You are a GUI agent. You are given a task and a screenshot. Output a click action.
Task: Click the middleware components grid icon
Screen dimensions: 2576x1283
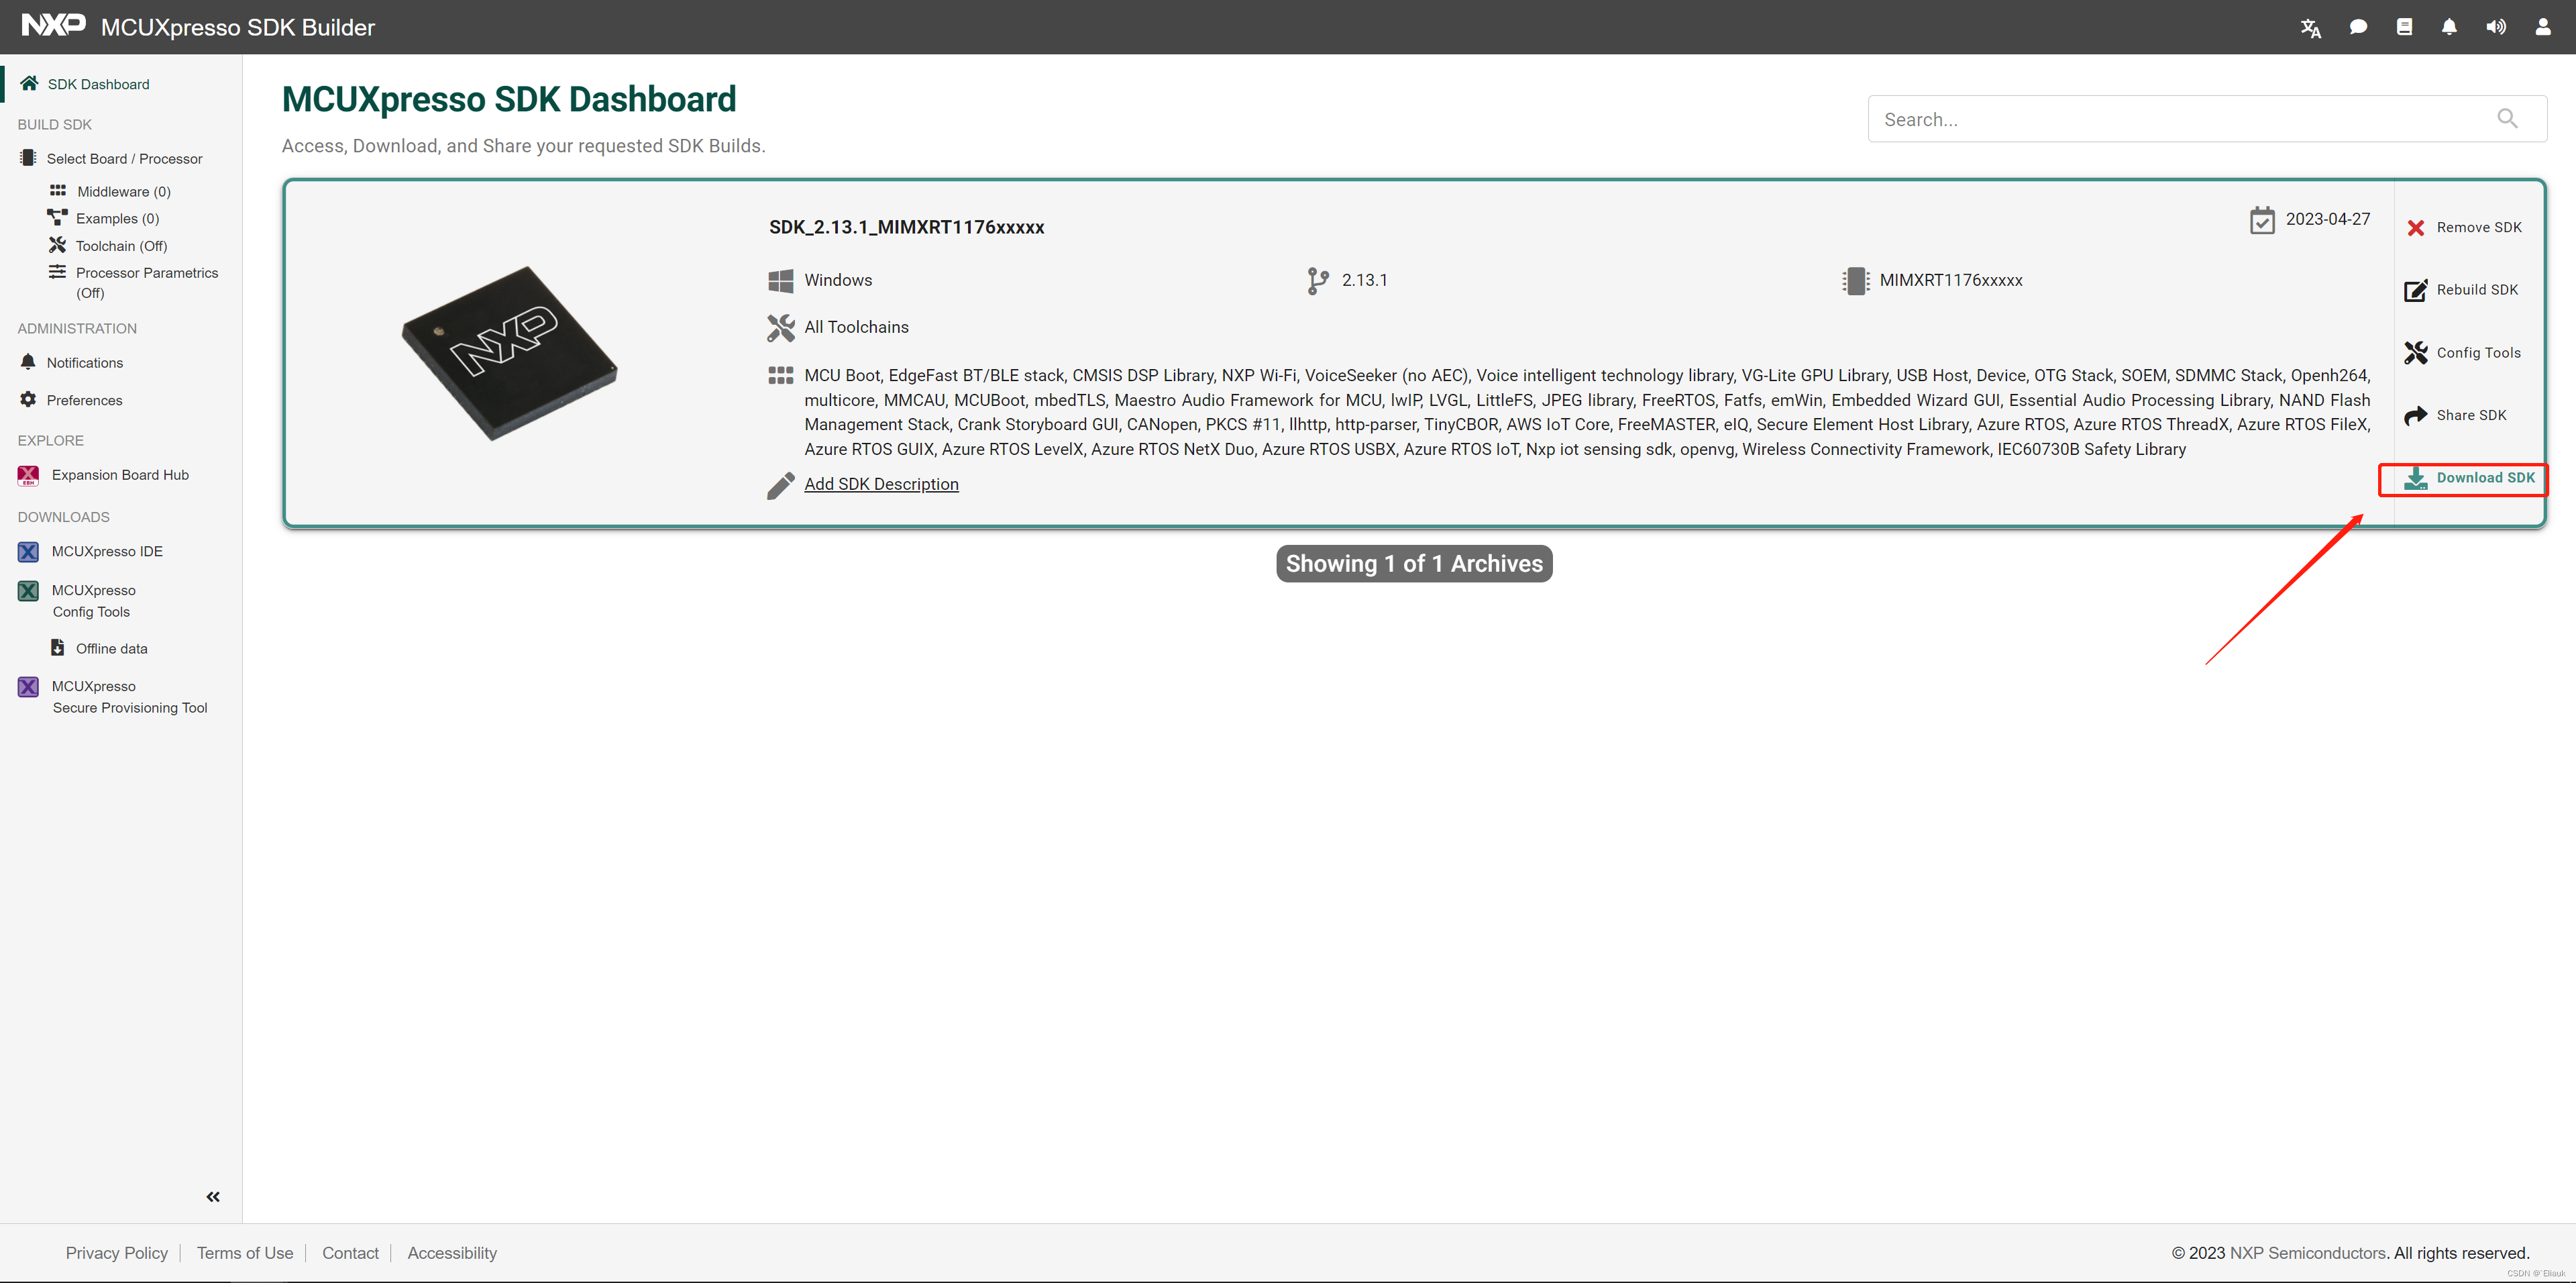coord(781,375)
